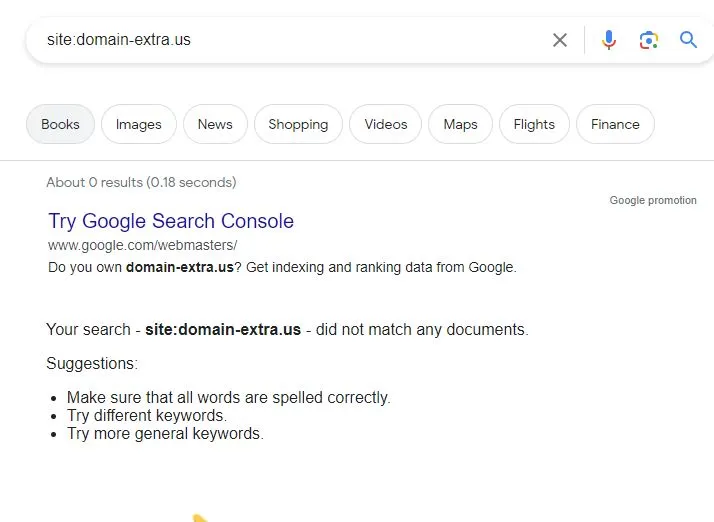
Task: Open the News filter tab
Action: (x=215, y=124)
